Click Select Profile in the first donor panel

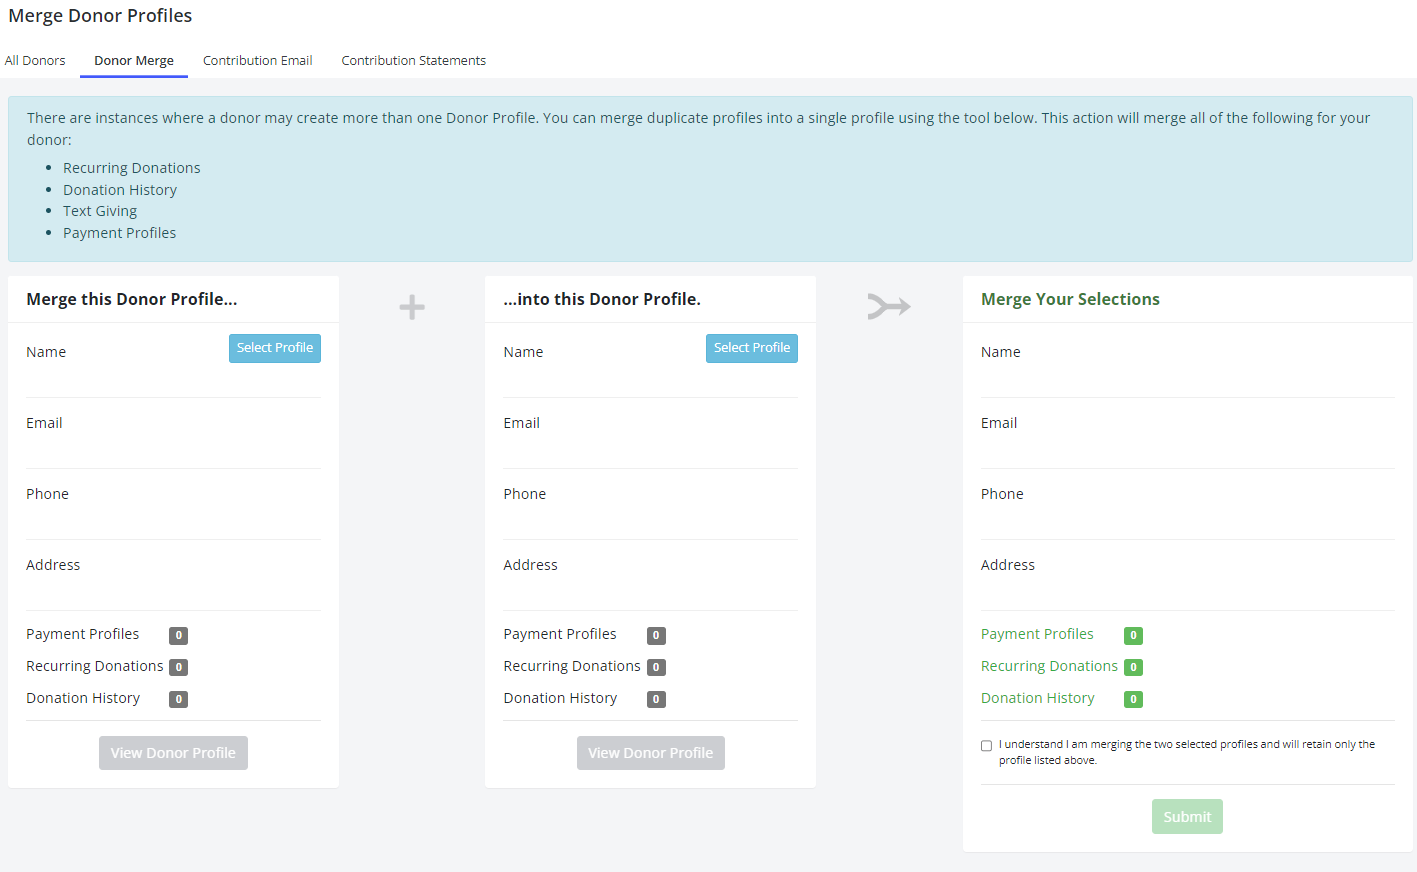274,348
